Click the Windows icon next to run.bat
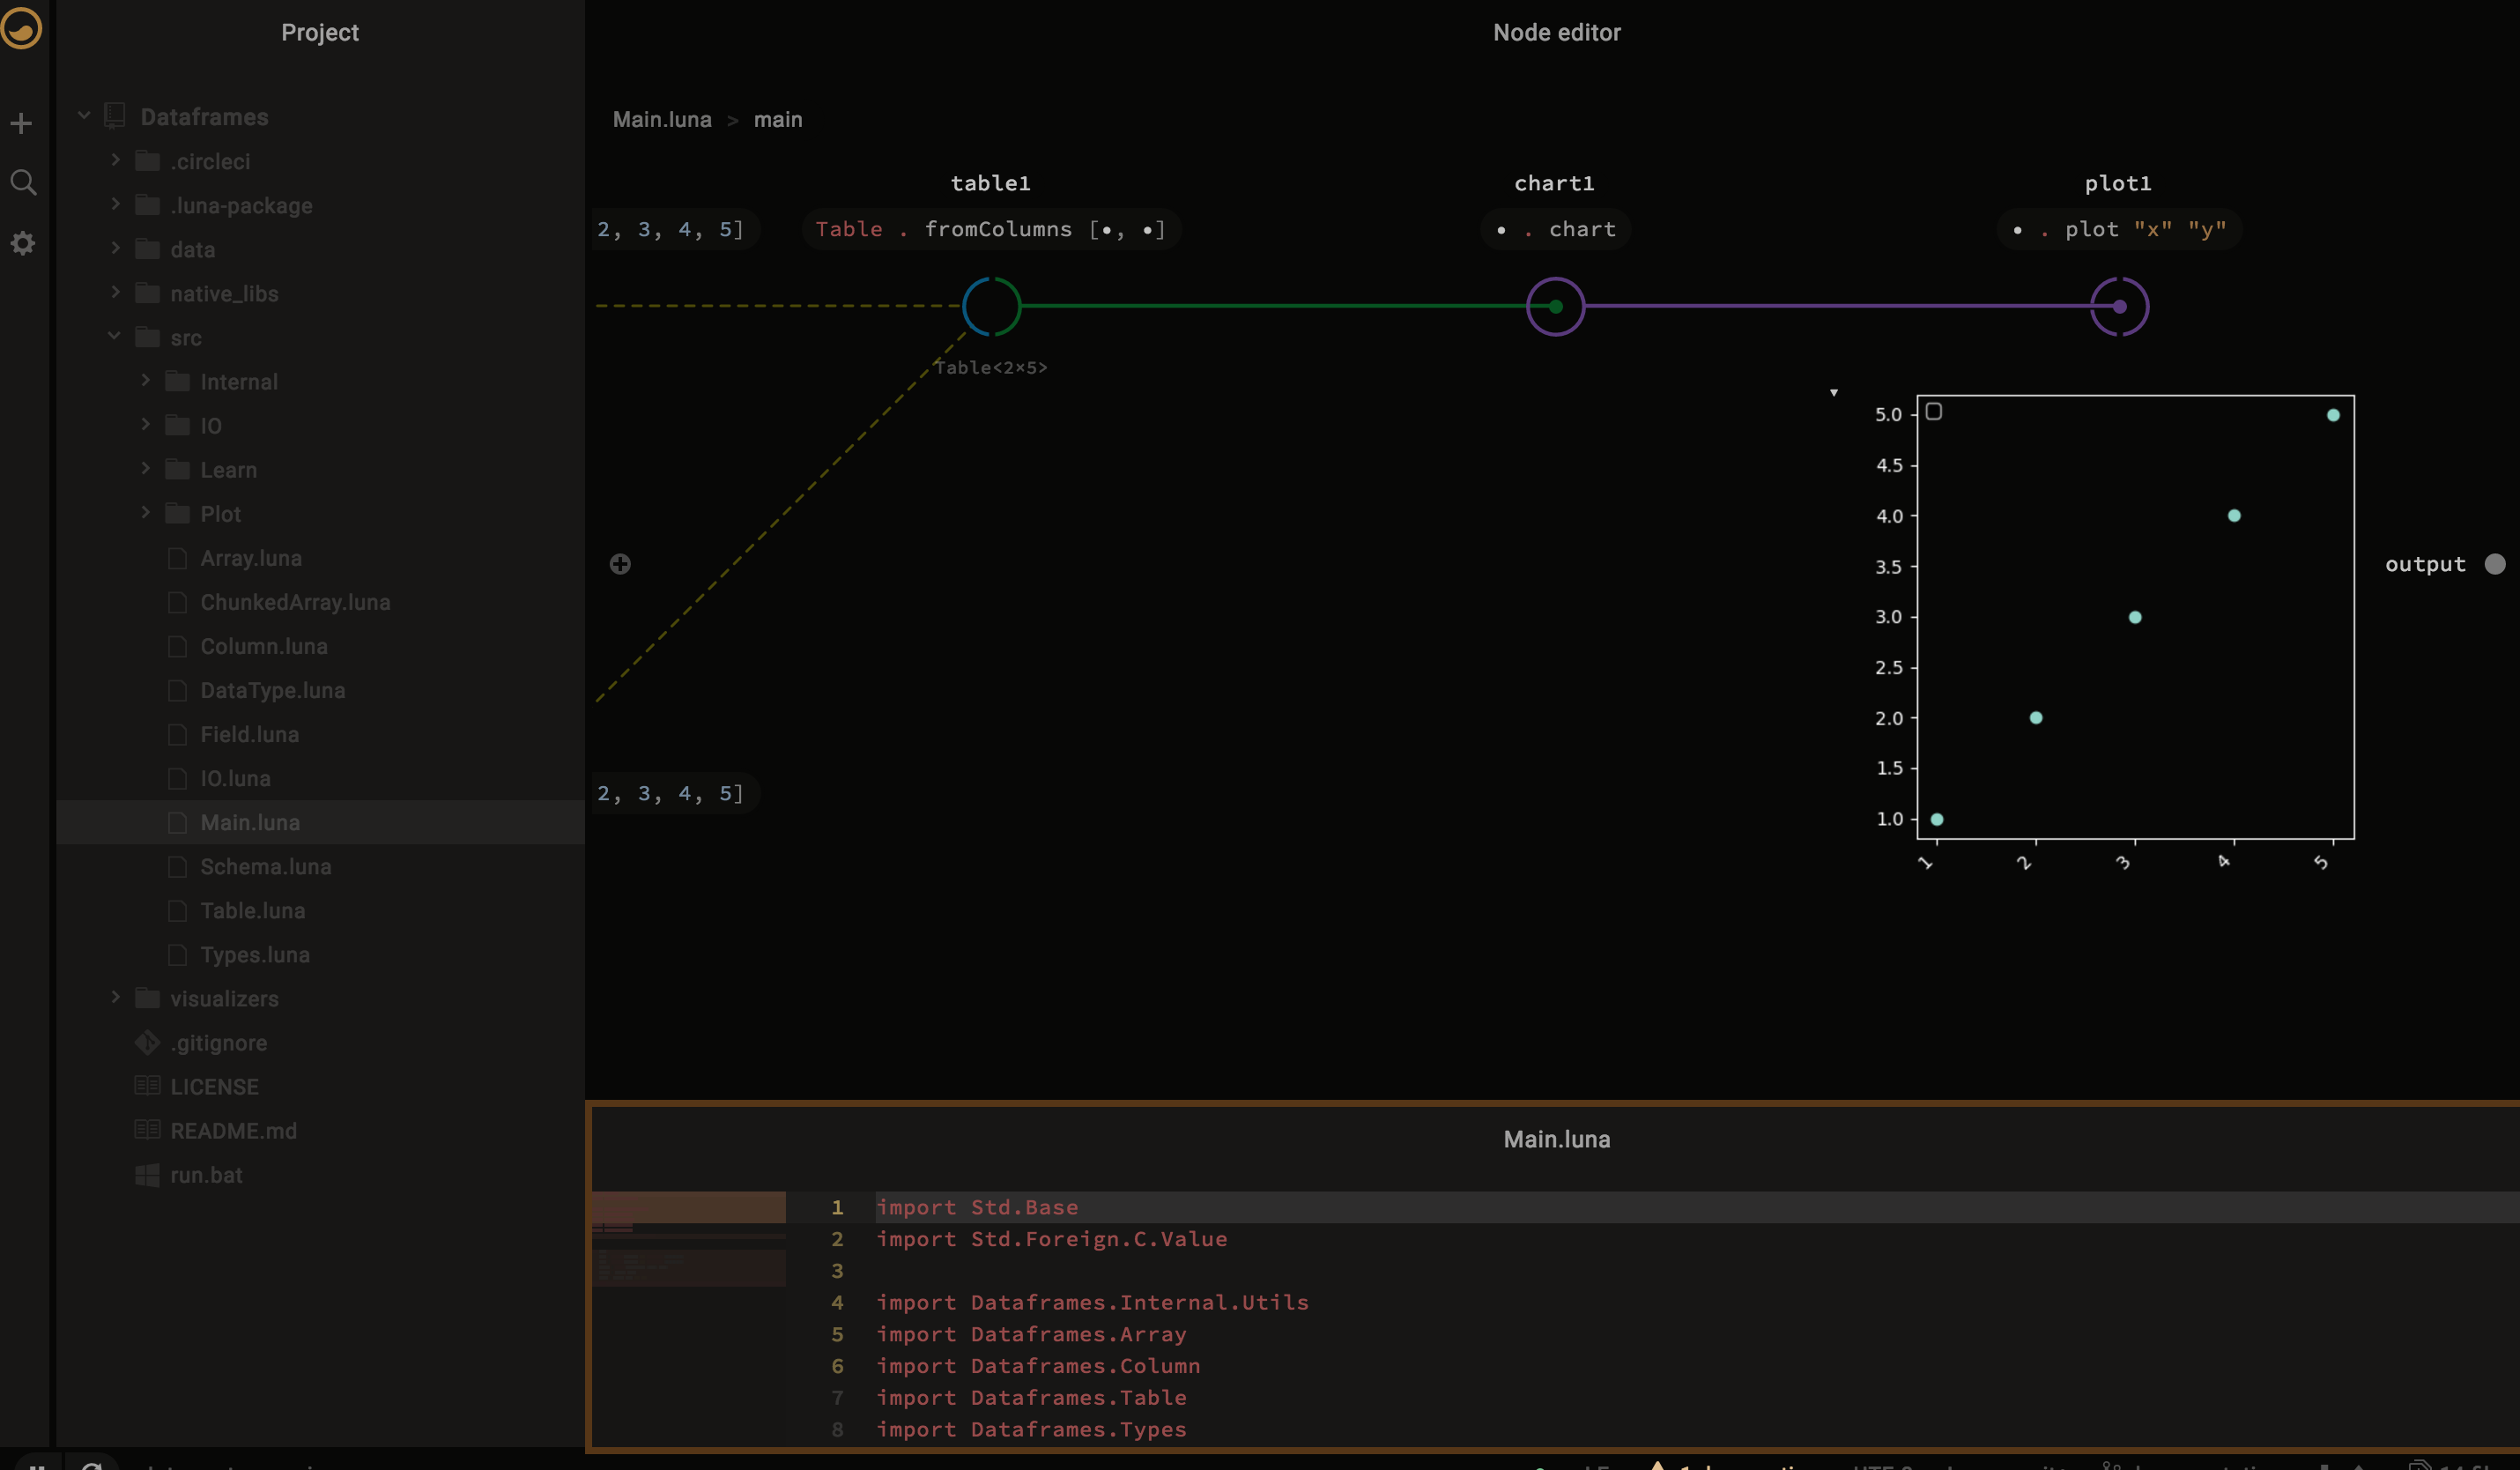 [147, 1175]
